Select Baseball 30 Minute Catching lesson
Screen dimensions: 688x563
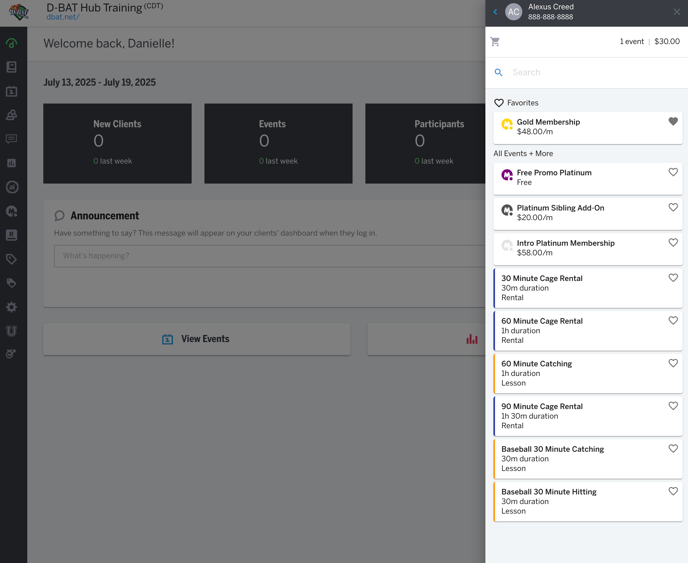[x=588, y=459]
